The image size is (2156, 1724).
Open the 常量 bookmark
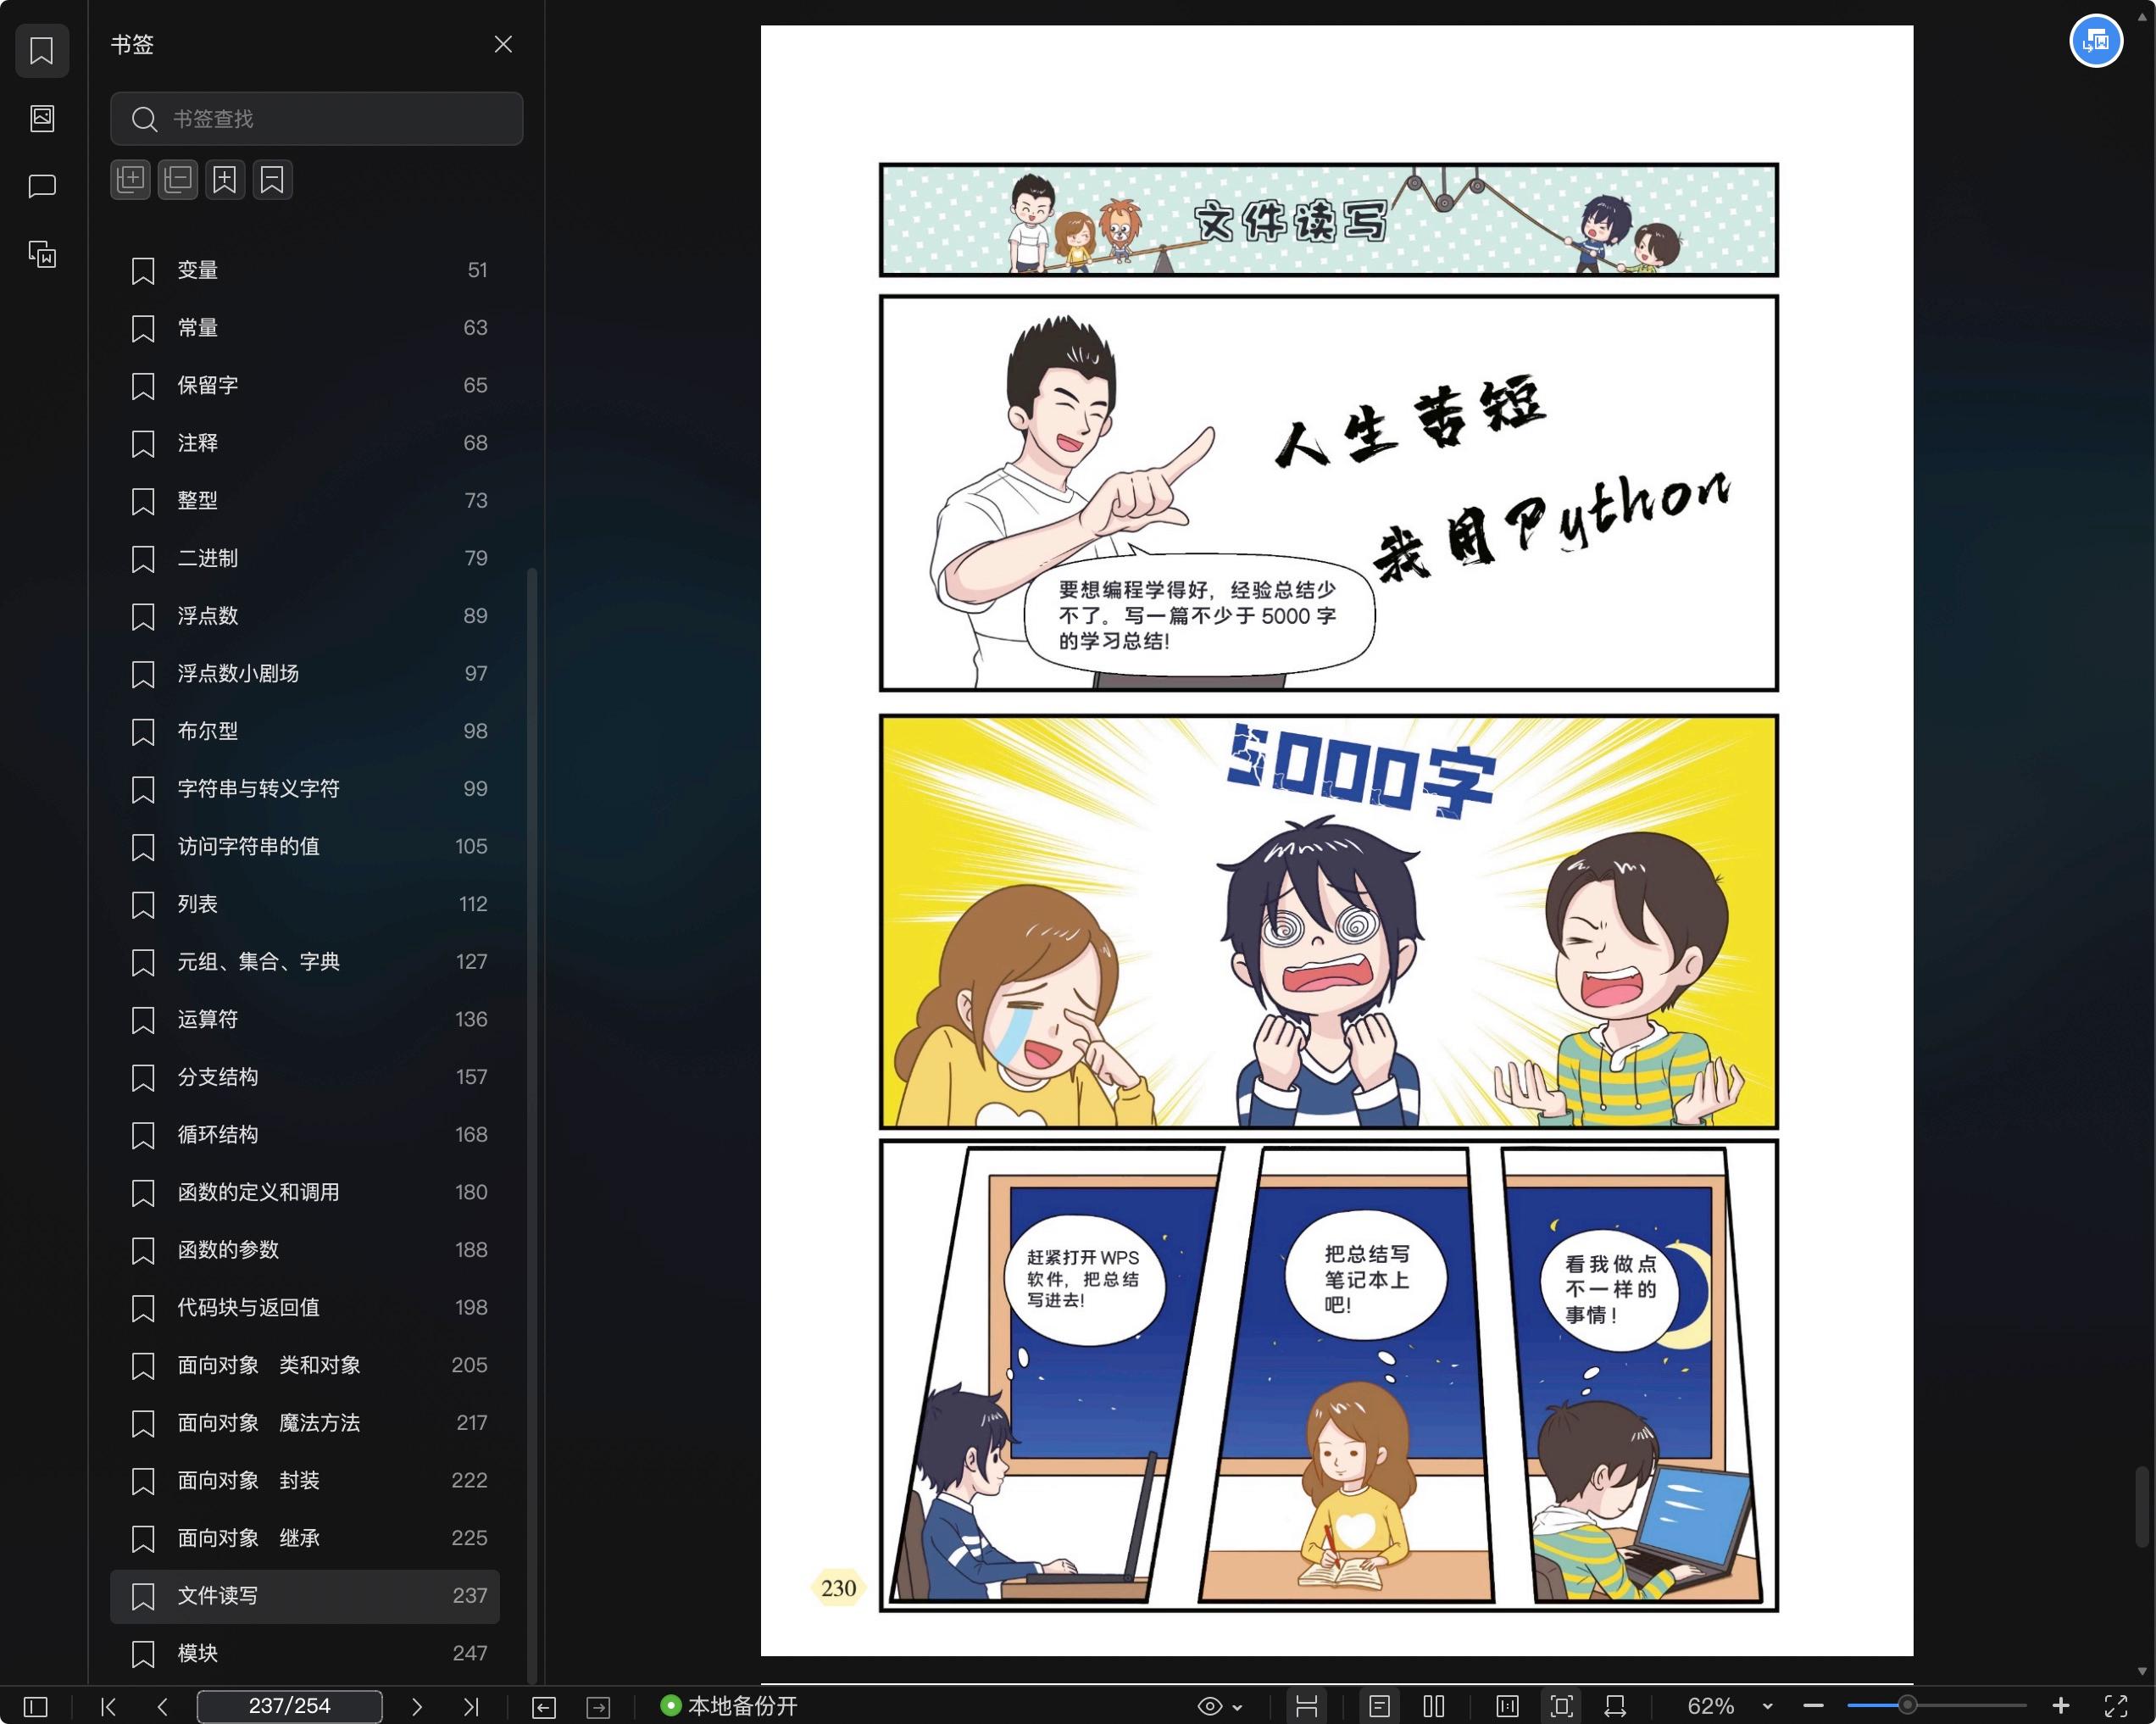click(305, 328)
